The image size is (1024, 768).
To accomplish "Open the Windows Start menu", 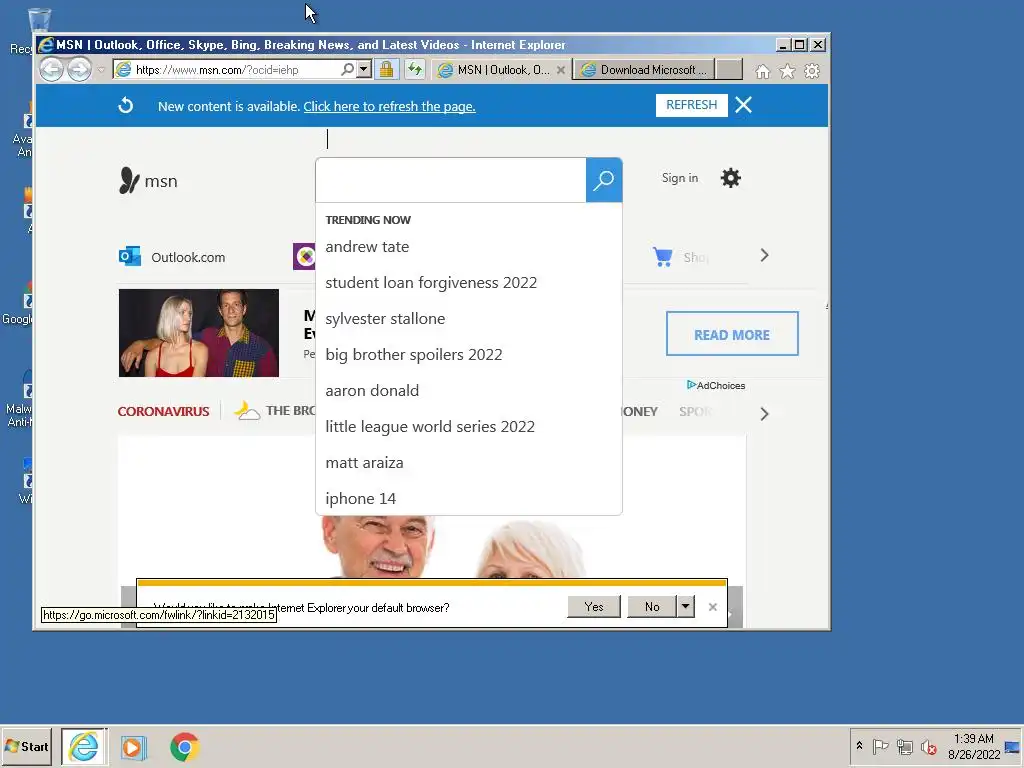I will tap(27, 746).
